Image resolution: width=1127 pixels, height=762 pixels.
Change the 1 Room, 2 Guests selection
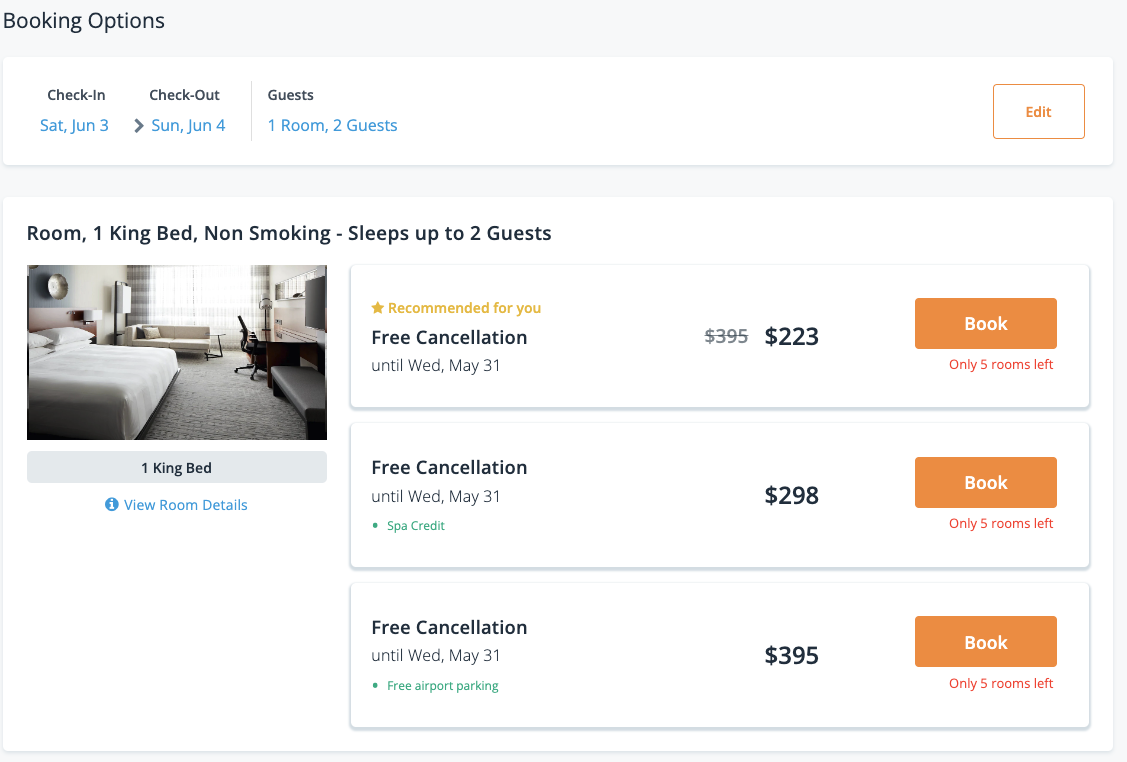point(332,126)
